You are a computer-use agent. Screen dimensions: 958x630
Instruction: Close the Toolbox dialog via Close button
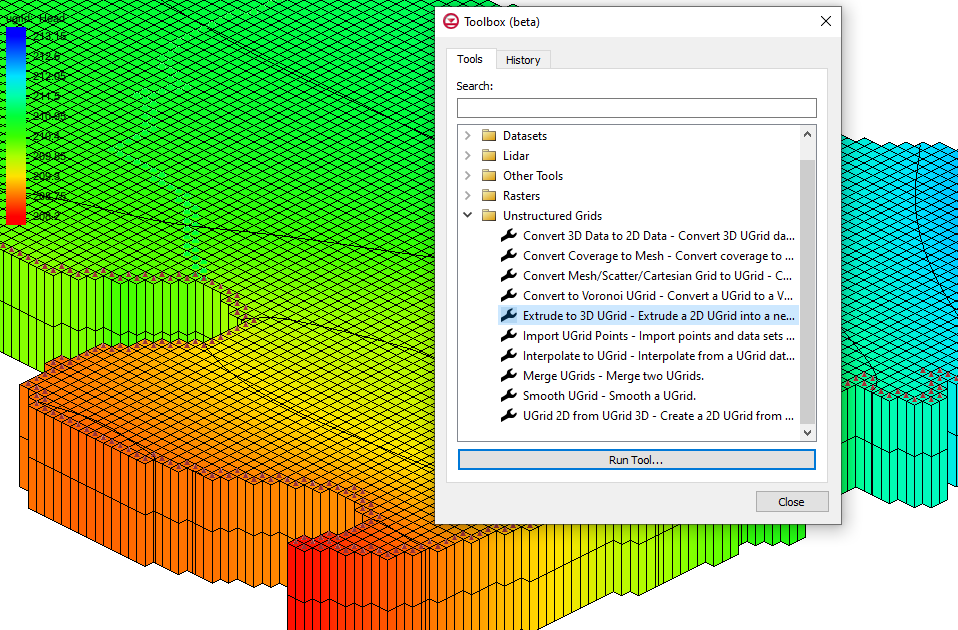coord(792,501)
